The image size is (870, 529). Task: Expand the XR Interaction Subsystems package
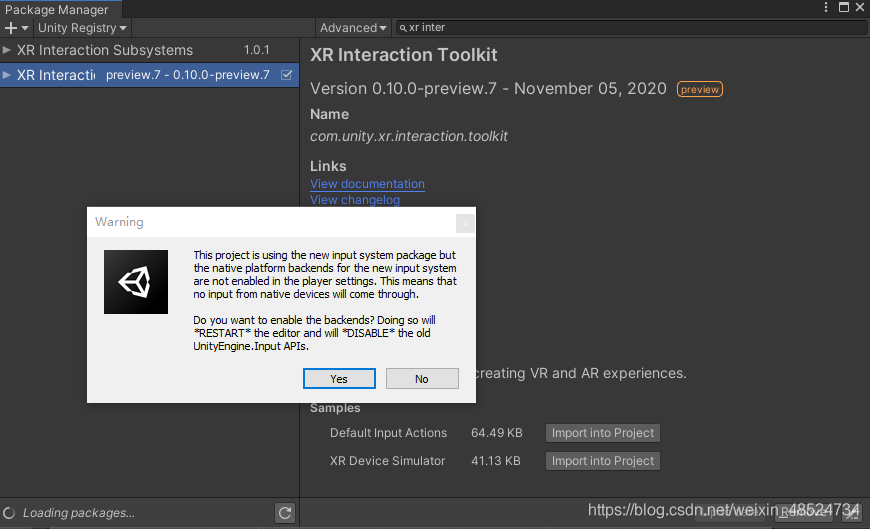(7, 50)
